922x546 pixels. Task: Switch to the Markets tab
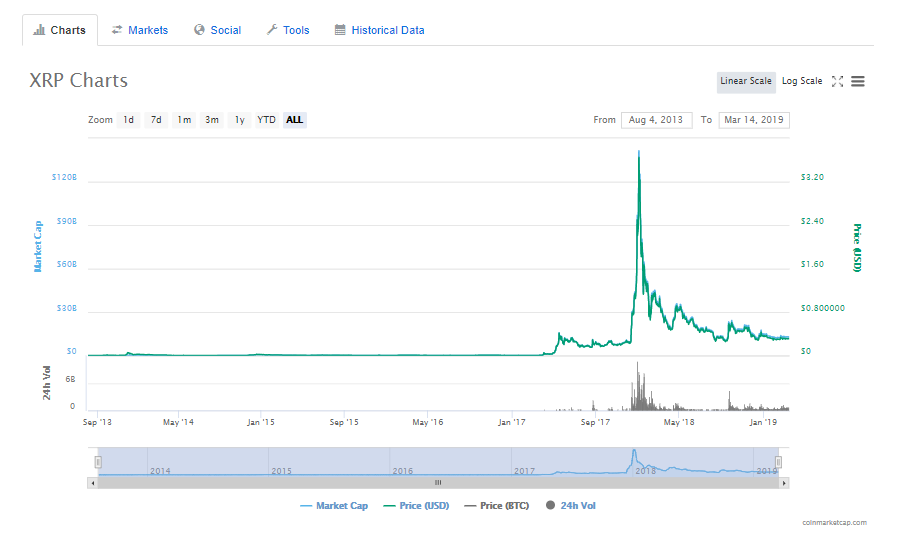click(x=140, y=30)
